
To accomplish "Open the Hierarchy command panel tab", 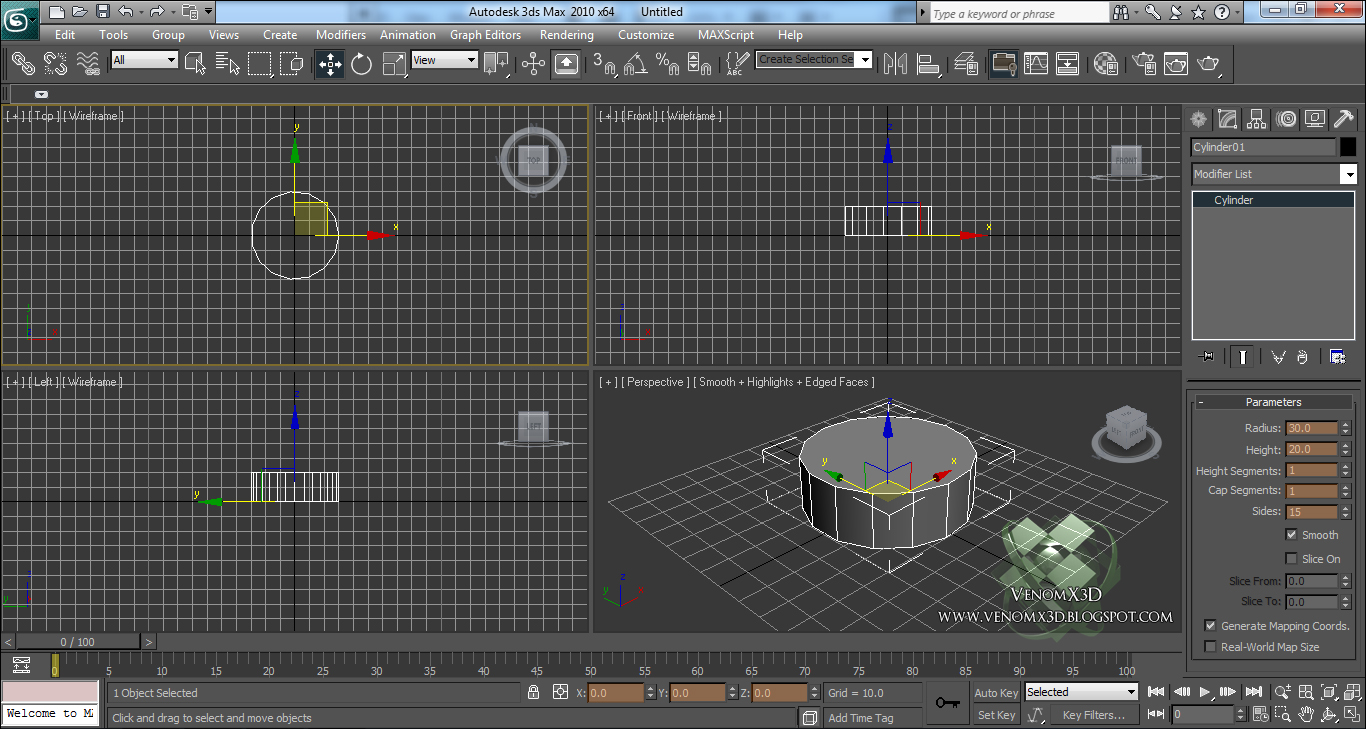I will click(x=1257, y=120).
